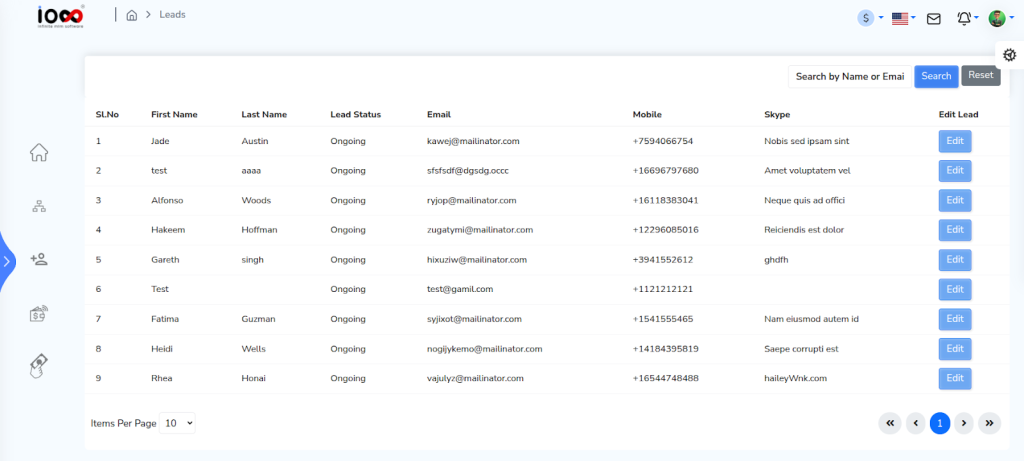Click the breadcrumb home icon

(131, 15)
